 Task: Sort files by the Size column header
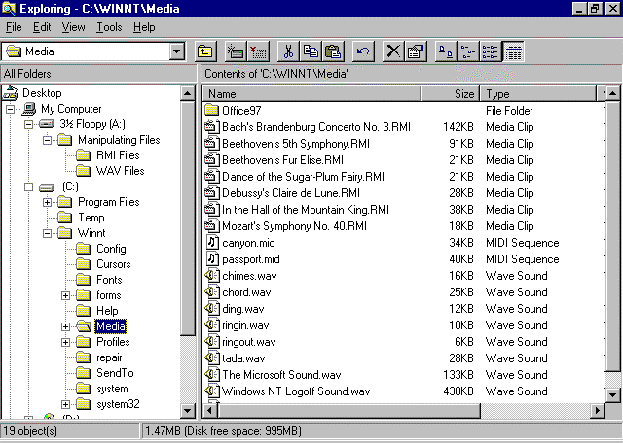coord(454,93)
